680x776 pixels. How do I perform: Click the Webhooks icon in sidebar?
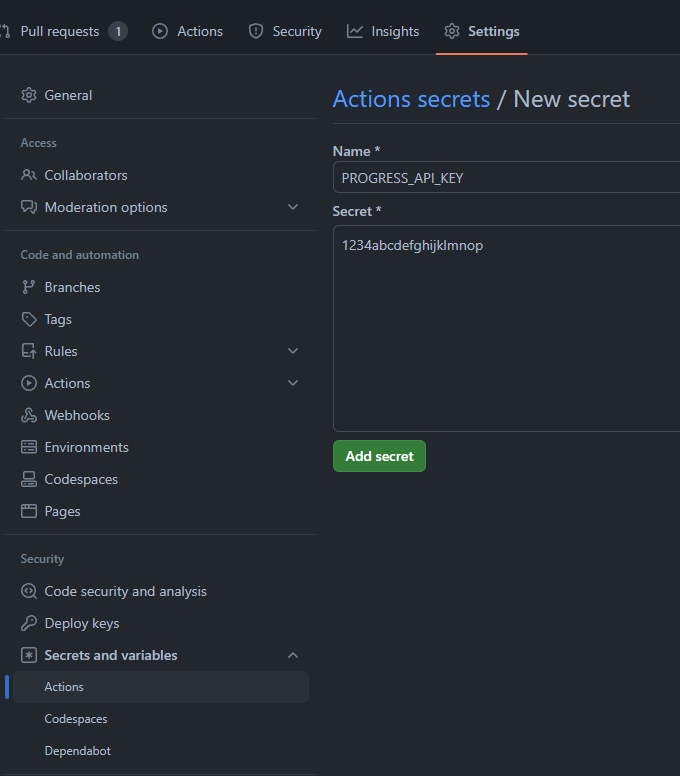click(29, 415)
